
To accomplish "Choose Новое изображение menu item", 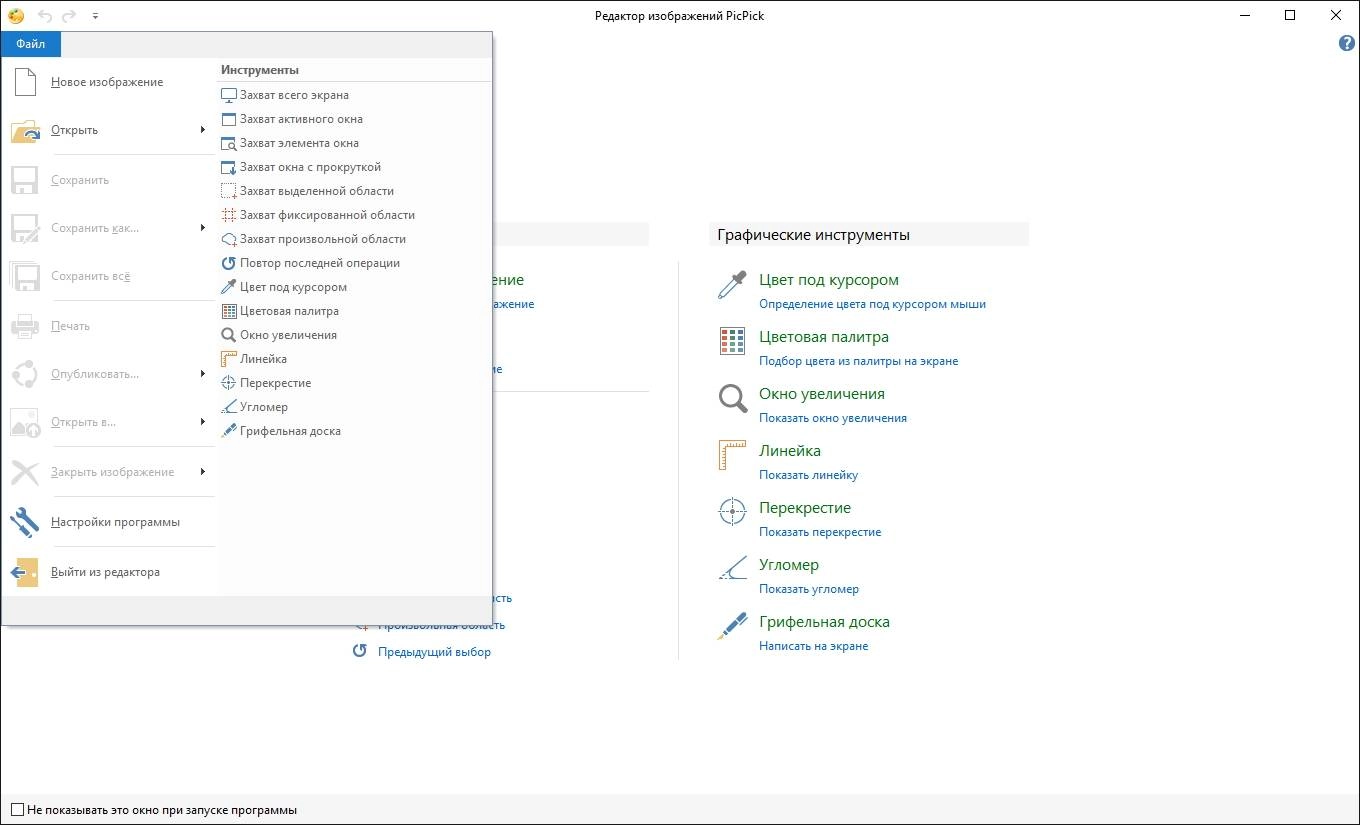I will pyautogui.click(x=109, y=82).
